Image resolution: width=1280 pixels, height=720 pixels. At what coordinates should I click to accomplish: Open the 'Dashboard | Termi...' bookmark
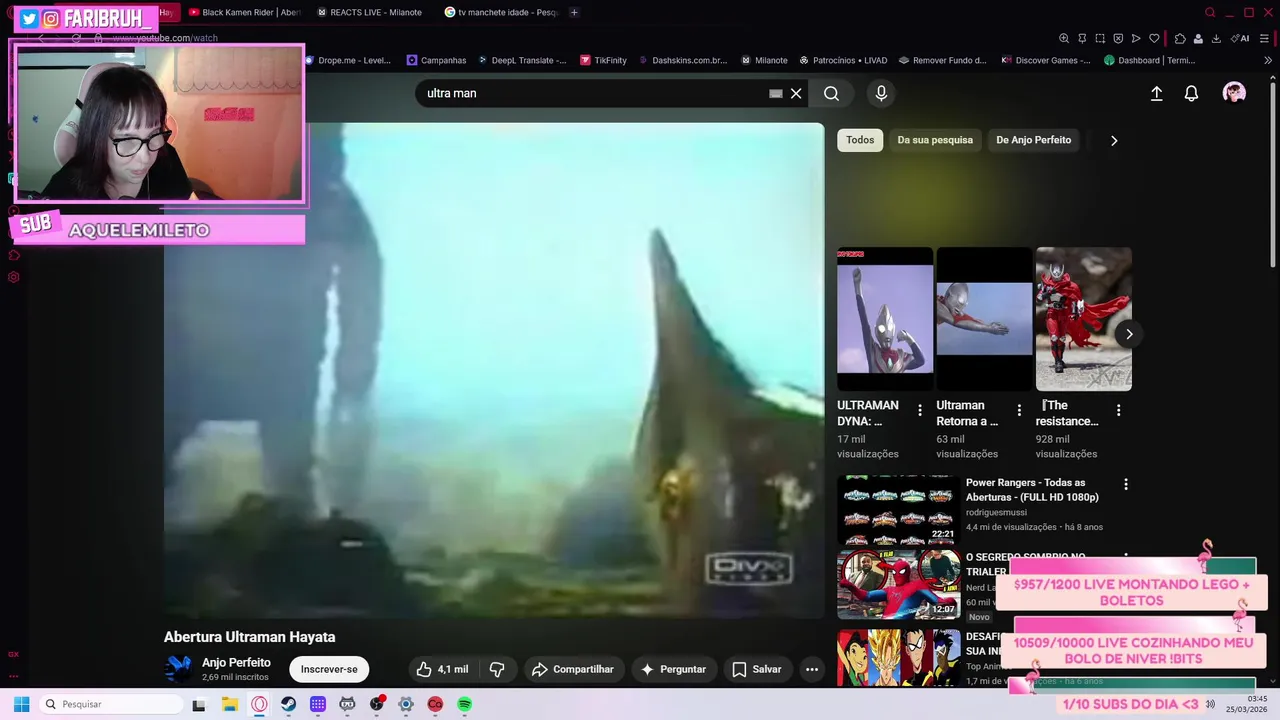click(1150, 60)
